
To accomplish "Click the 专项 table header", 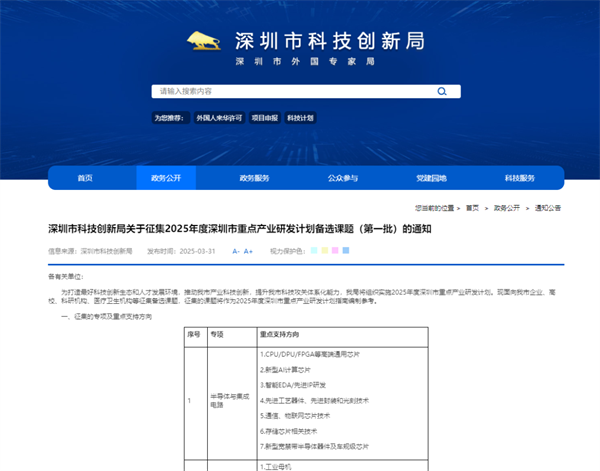I will pos(217,334).
